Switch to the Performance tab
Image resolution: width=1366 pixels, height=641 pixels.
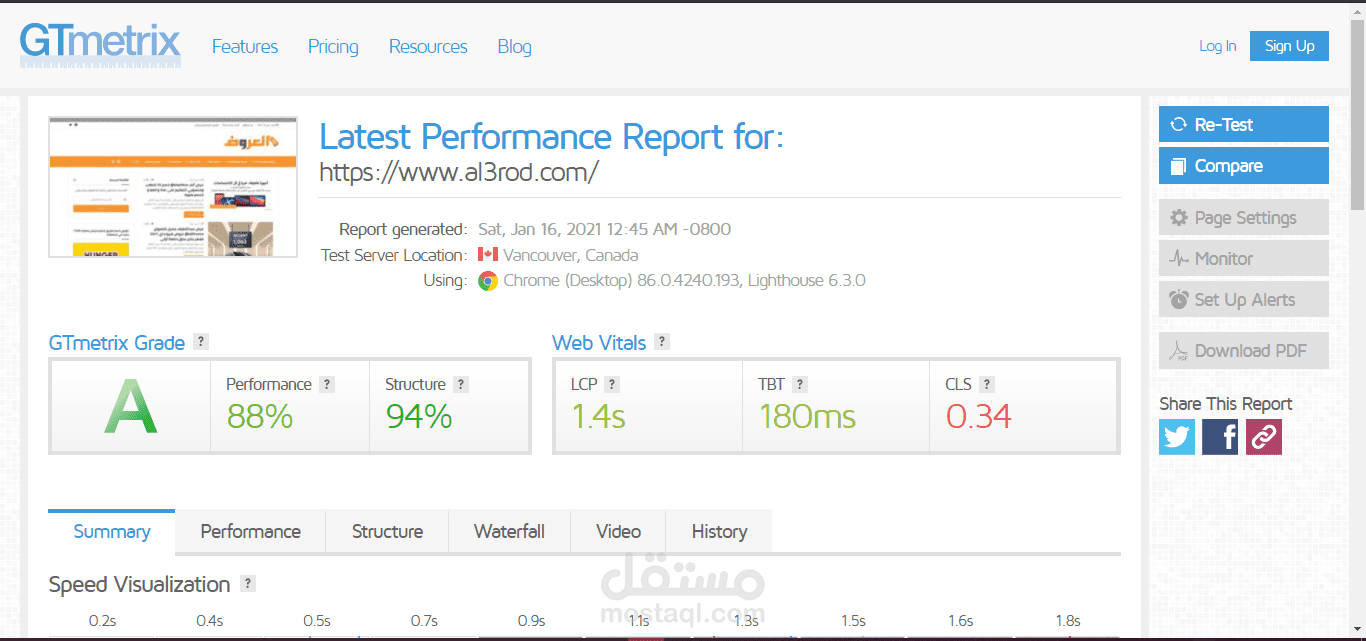tap(250, 531)
